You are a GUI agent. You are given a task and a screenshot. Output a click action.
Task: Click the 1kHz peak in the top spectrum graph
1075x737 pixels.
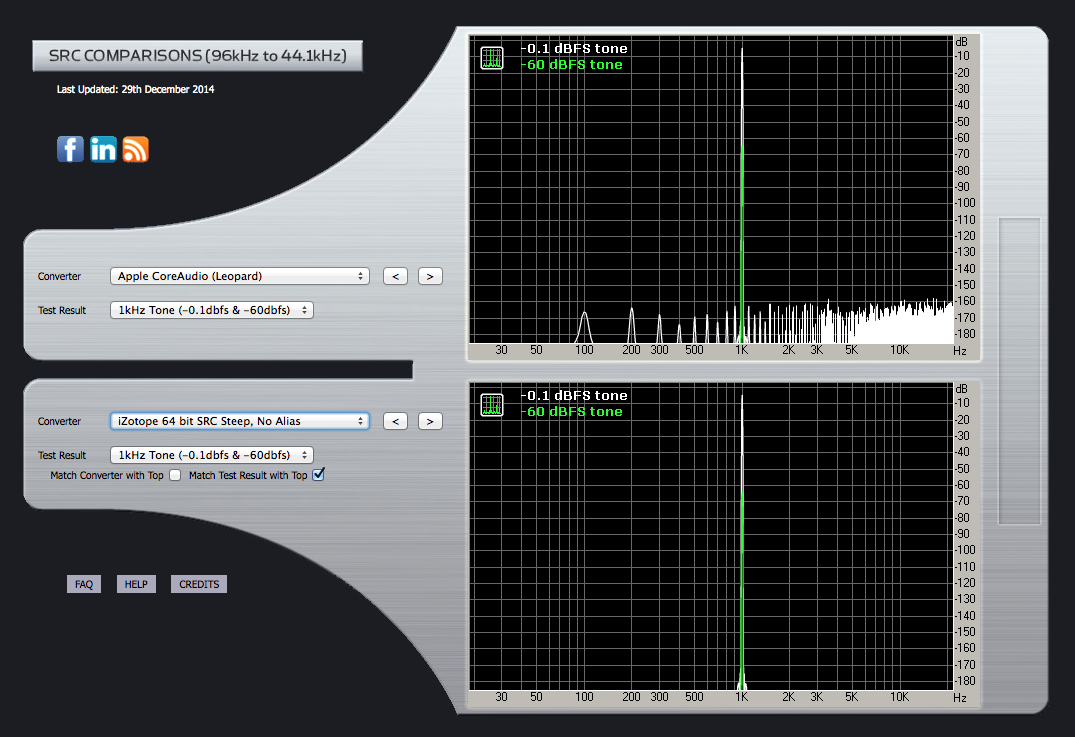point(742,195)
